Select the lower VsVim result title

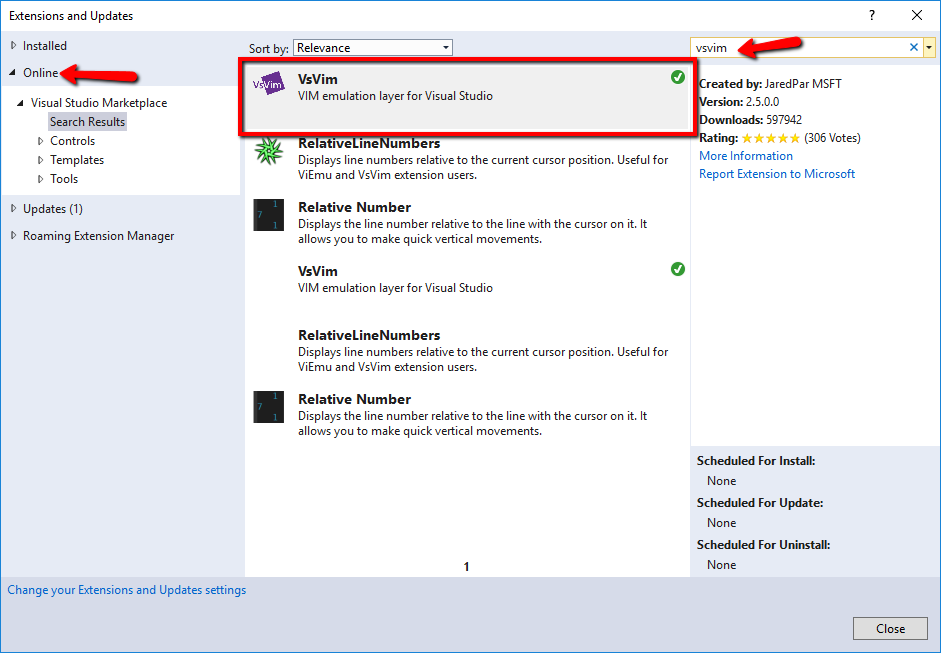(317, 271)
